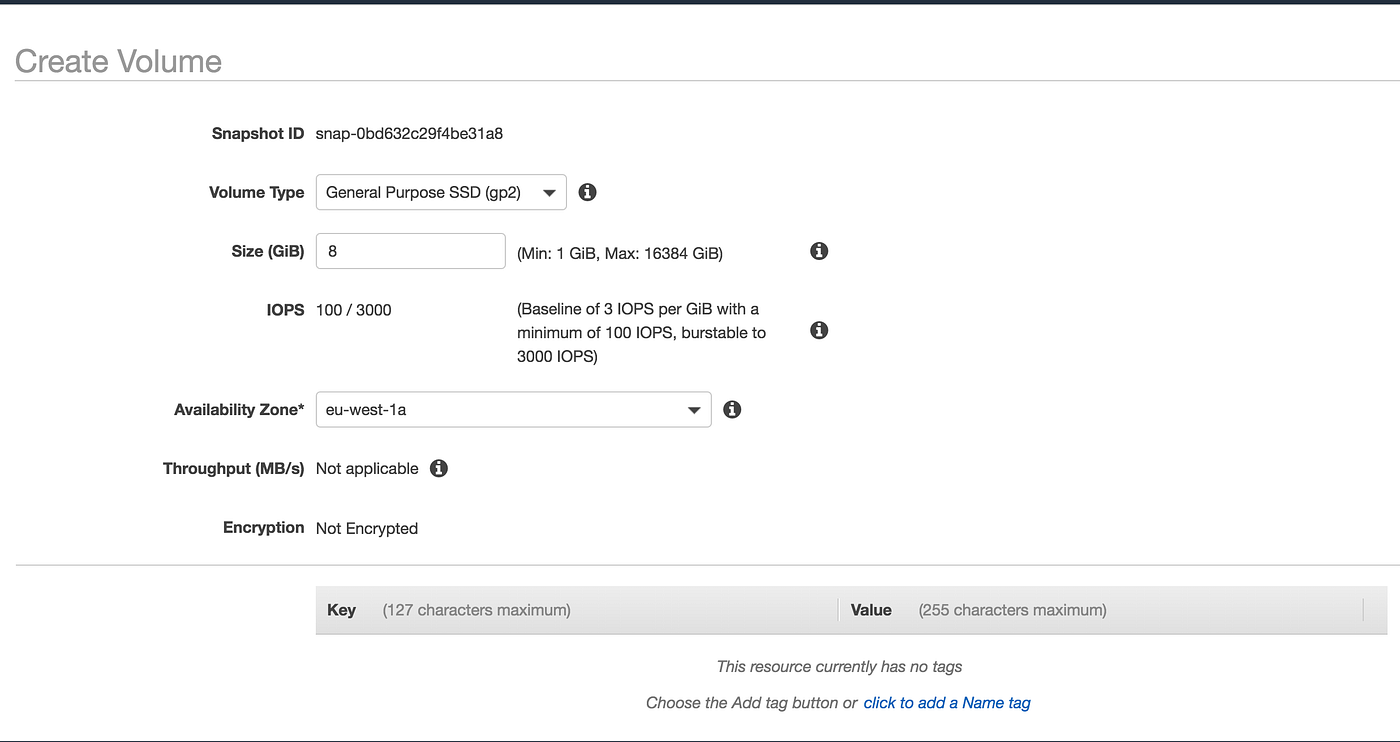The width and height of the screenshot is (1400, 742).
Task: Expand the Availability Zone eu-west-1a dropdown
Action: coord(513,410)
